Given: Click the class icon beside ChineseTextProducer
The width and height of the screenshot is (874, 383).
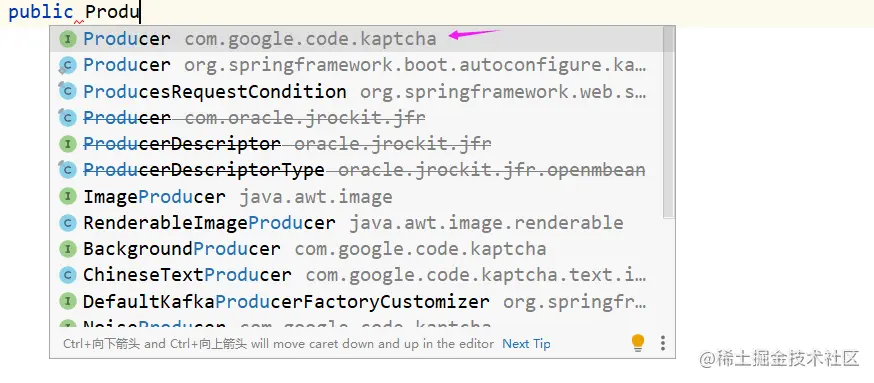Looking at the screenshot, I should pyautogui.click(x=67, y=275).
